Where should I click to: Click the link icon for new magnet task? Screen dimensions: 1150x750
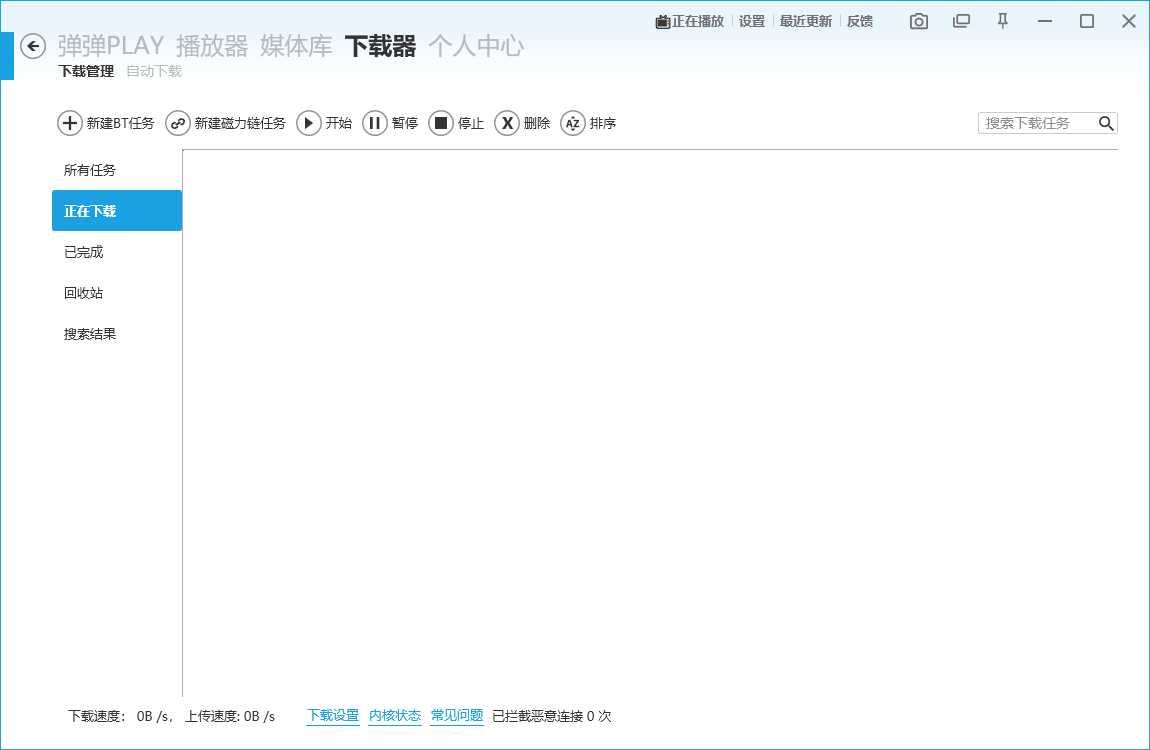tap(177, 123)
